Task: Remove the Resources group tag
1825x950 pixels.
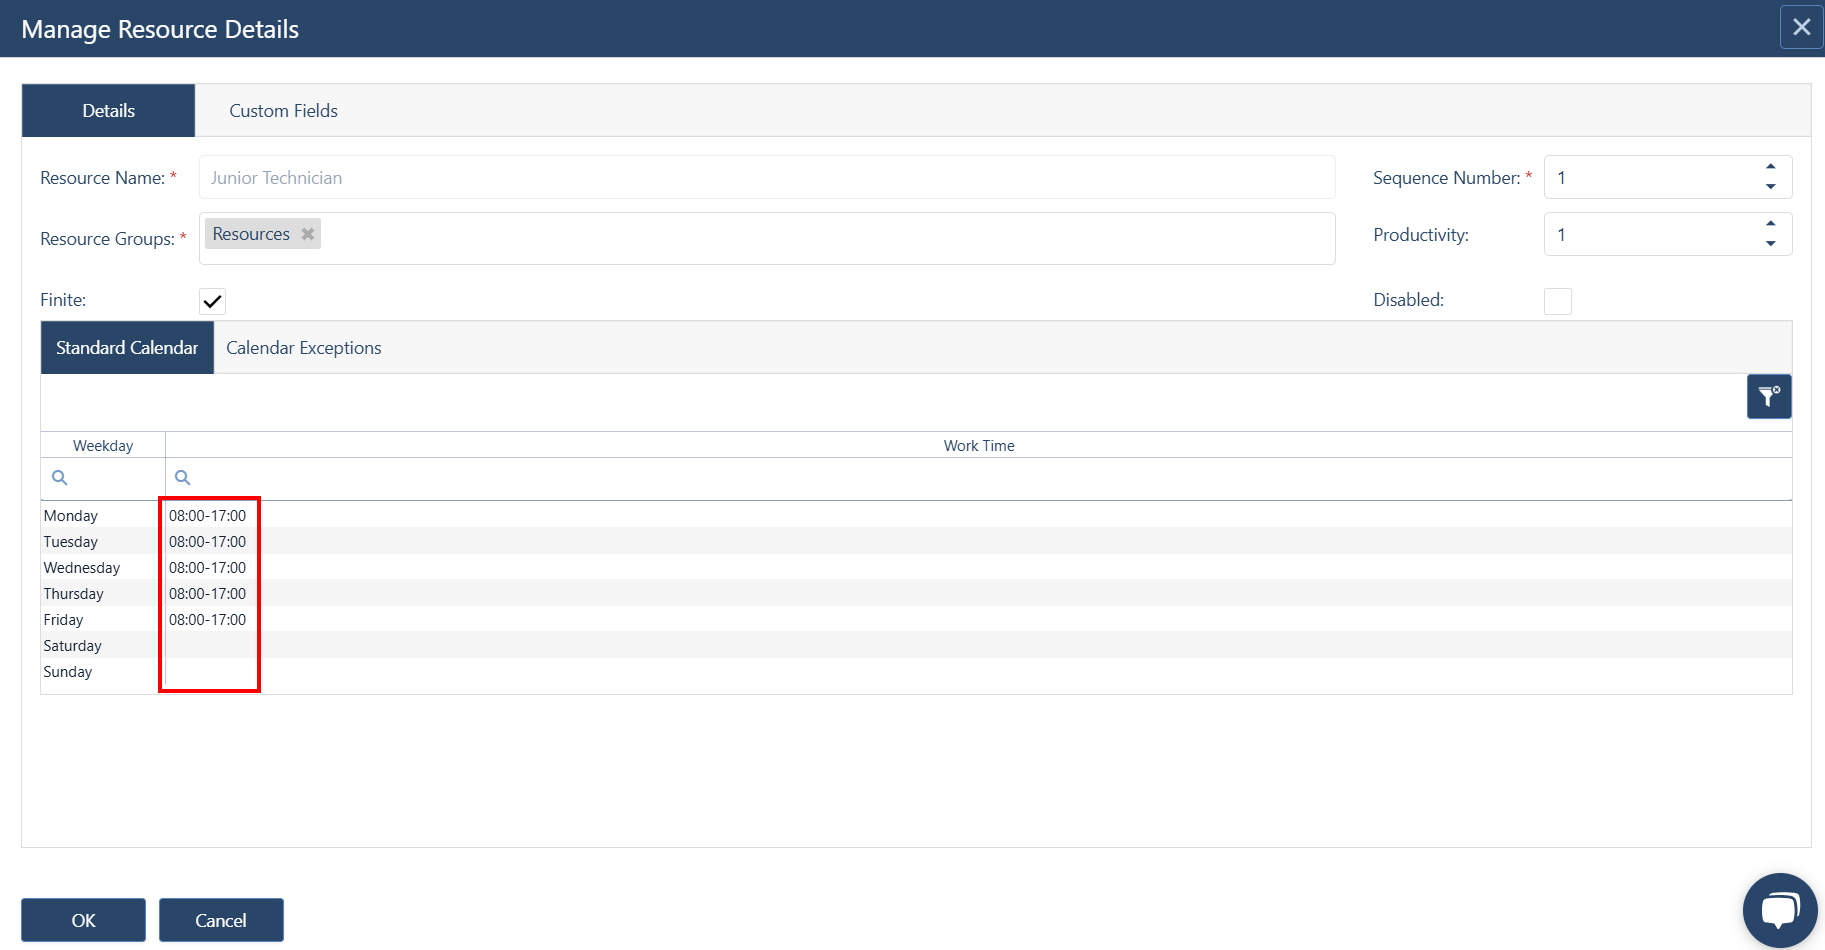Action: click(x=308, y=234)
